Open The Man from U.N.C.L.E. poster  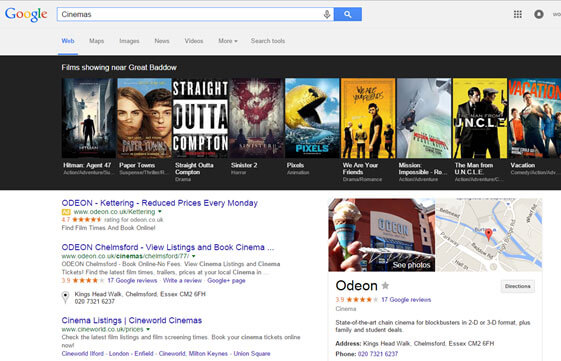click(480, 118)
